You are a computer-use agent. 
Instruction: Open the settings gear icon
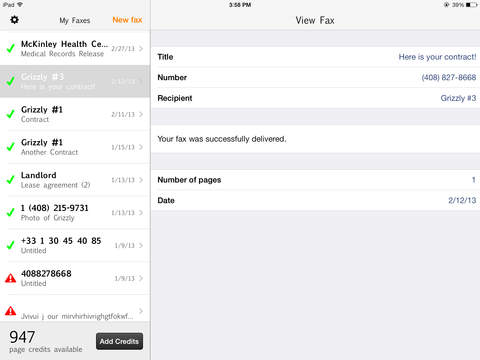pyautogui.click(x=14, y=20)
